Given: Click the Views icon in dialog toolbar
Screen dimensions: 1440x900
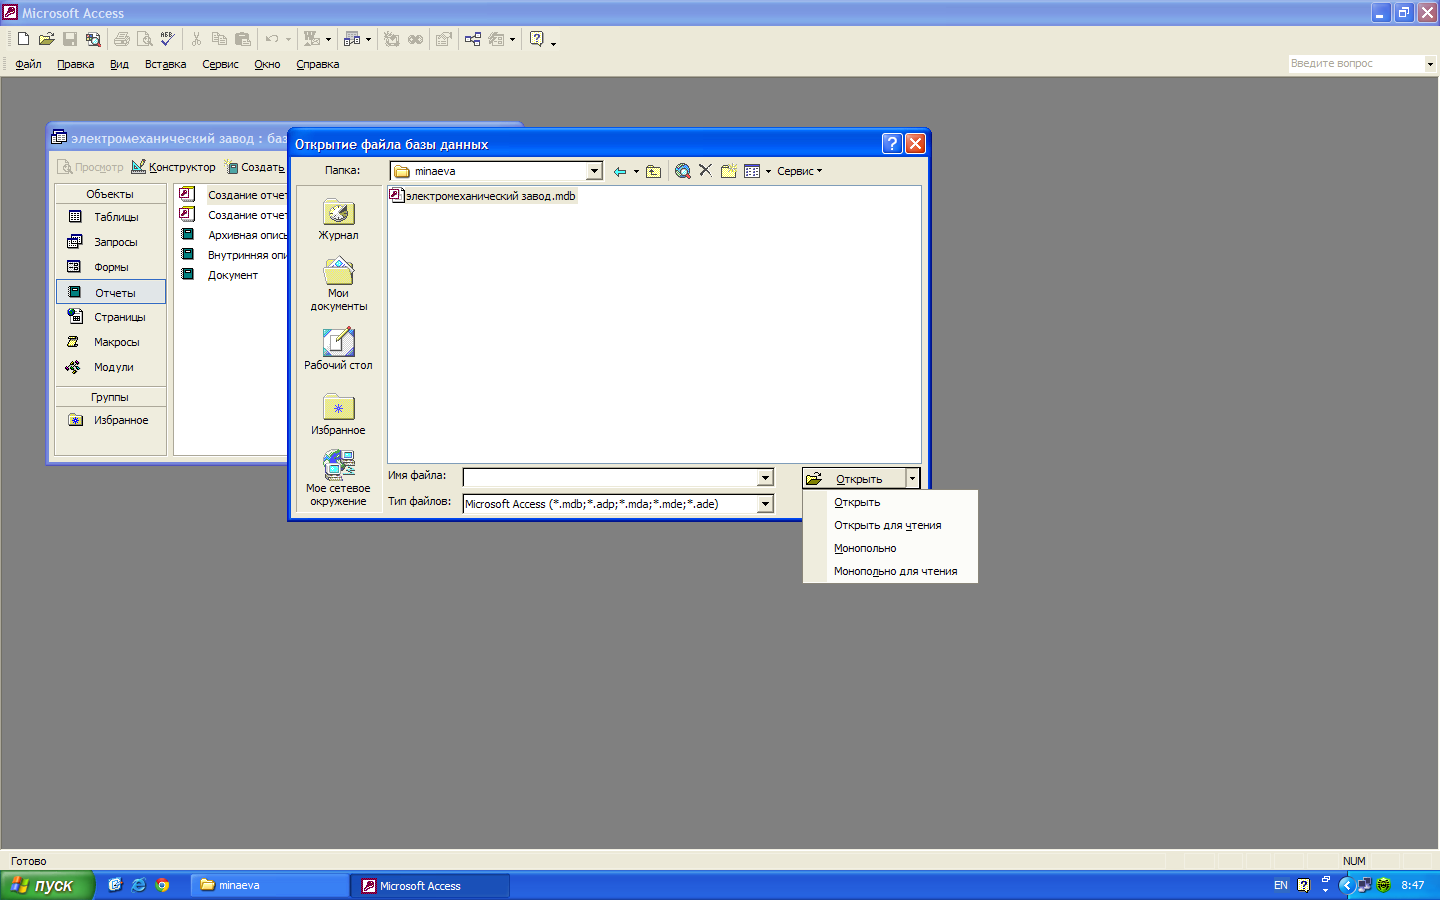Looking at the screenshot, I should tap(752, 171).
